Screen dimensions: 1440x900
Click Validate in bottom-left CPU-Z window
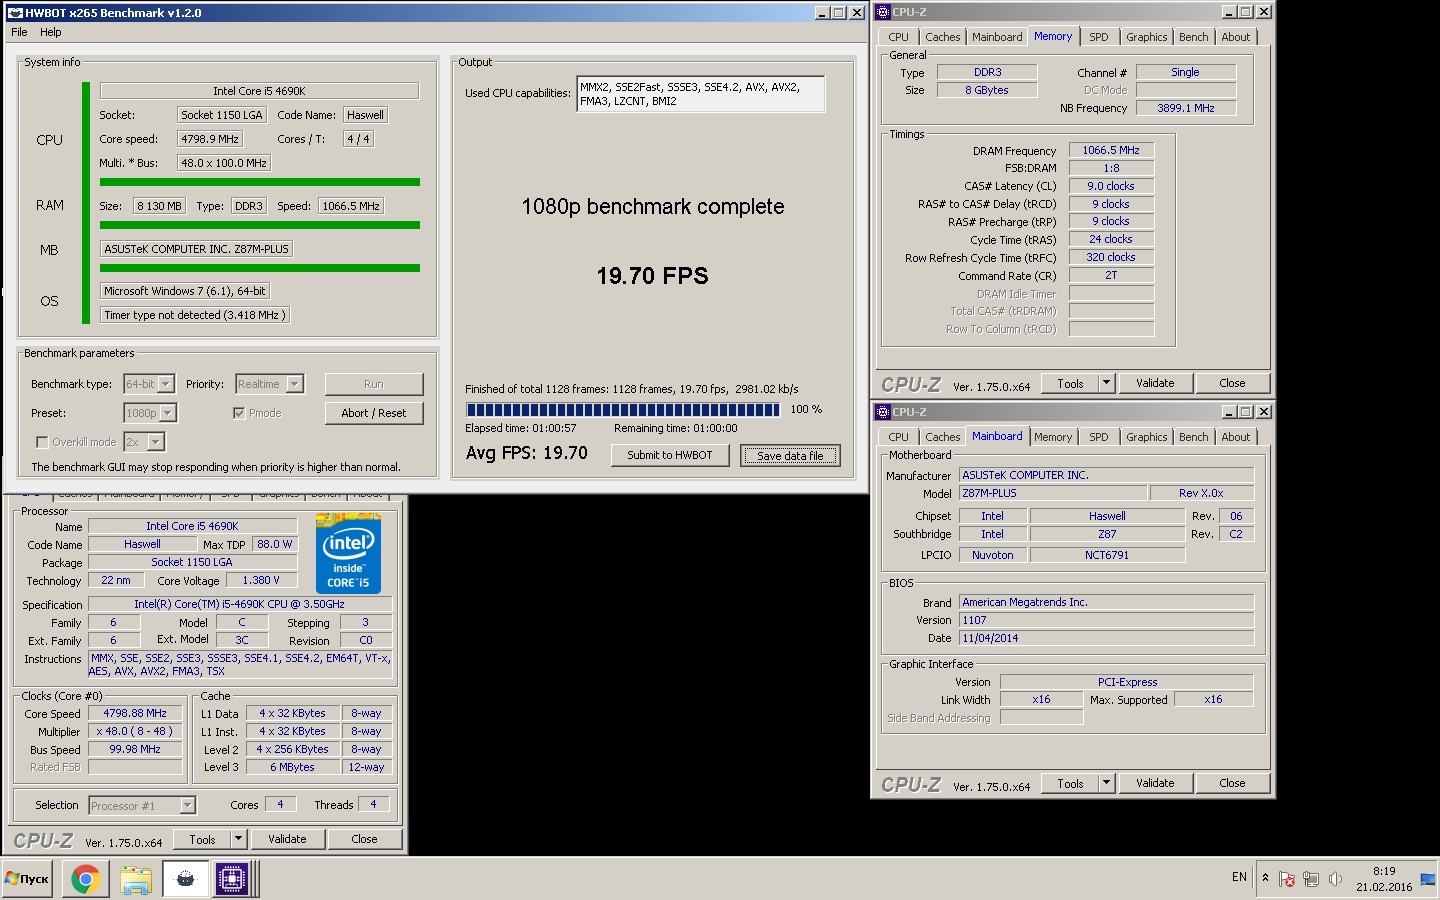click(x=287, y=839)
